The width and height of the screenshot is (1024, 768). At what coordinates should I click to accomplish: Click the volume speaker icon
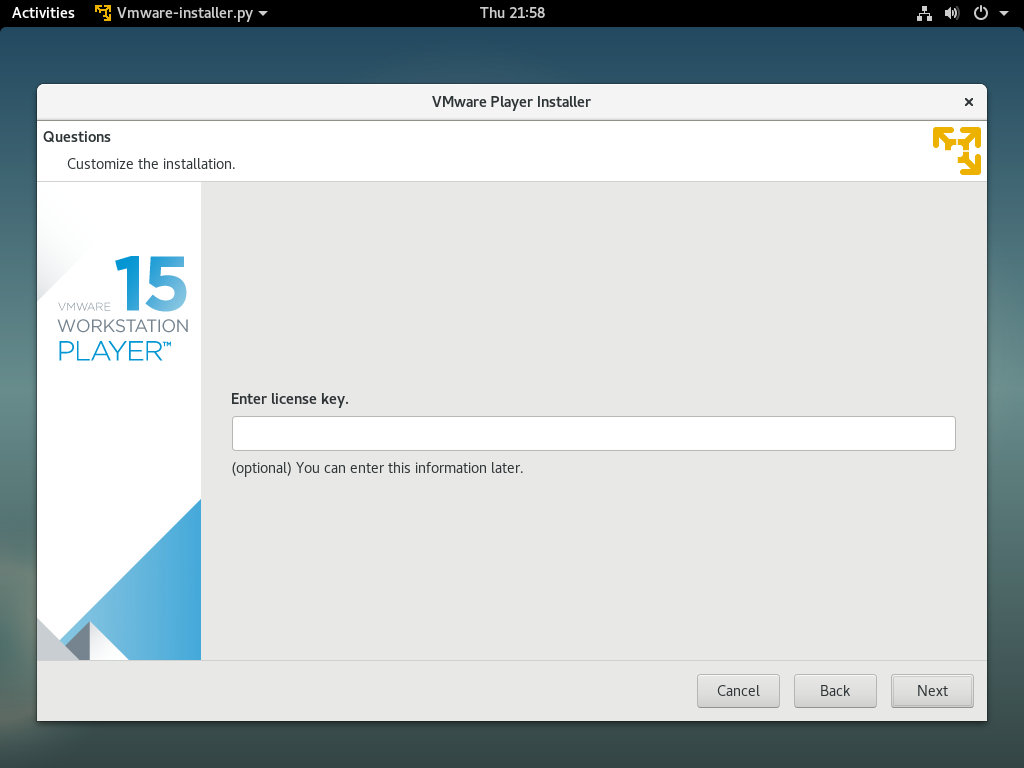(x=952, y=13)
